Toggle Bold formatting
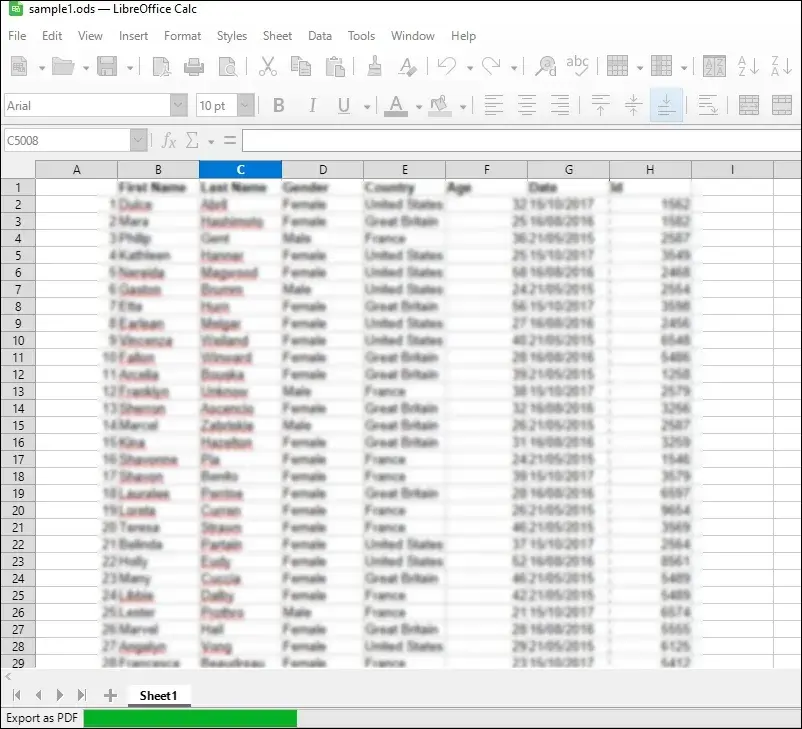The width and height of the screenshot is (802, 729). (279, 105)
